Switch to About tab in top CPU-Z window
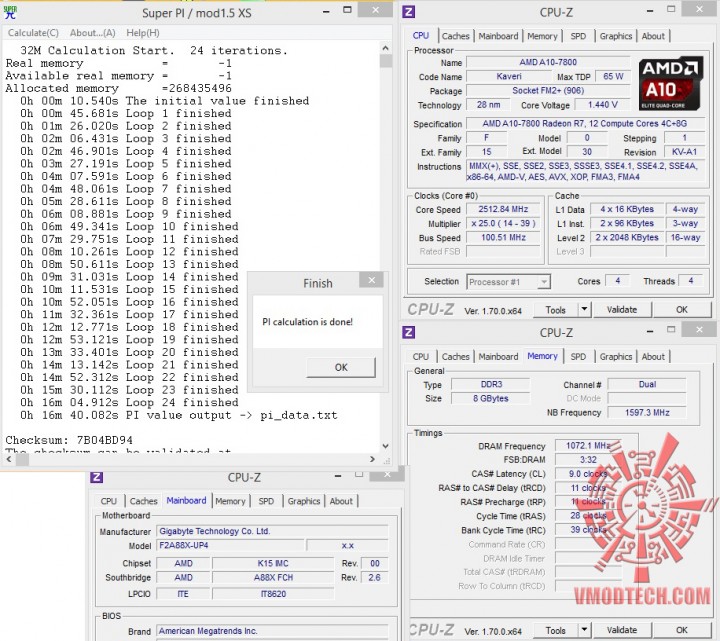Screen dimensions: 720x641 tap(653, 36)
